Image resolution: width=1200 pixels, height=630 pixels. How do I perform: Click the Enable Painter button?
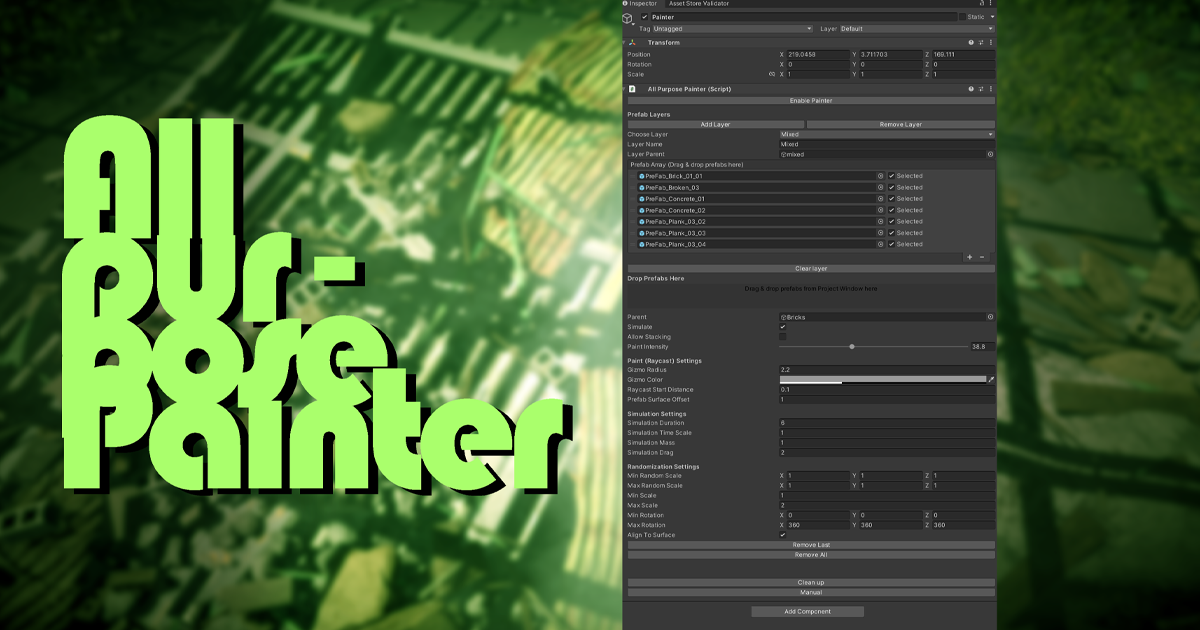tap(811, 101)
